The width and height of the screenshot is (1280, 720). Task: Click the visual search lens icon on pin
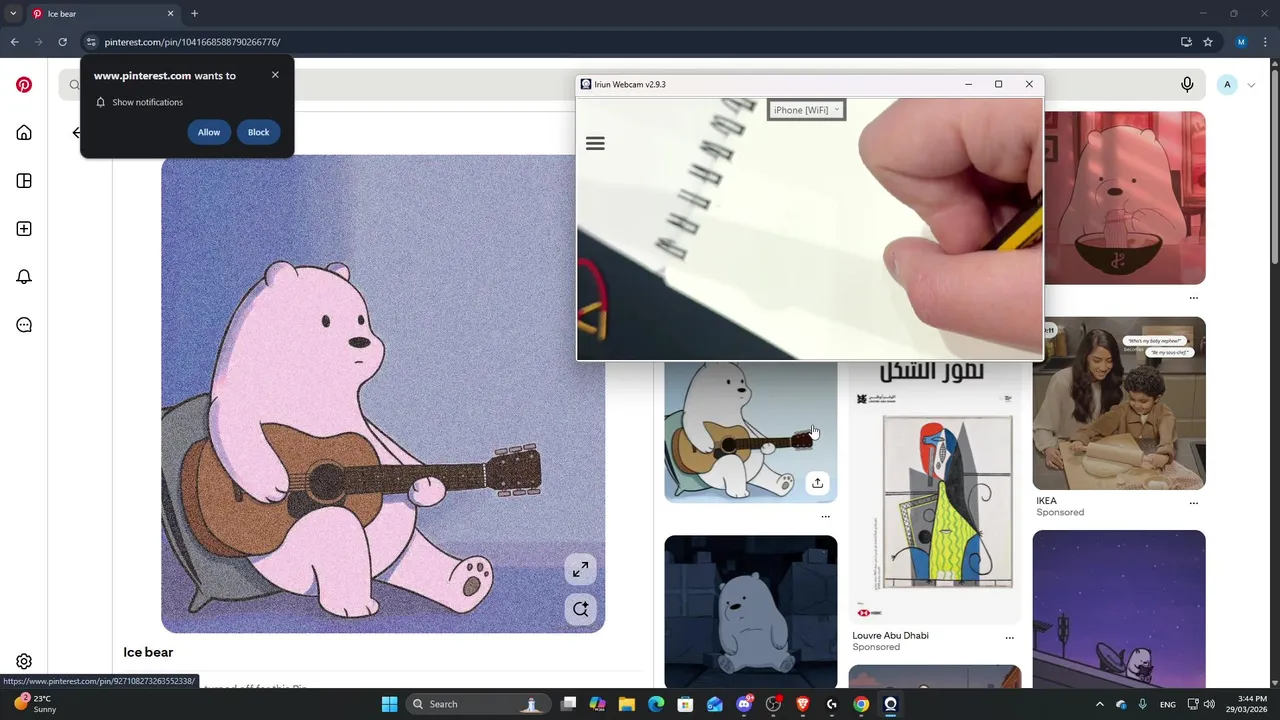click(x=580, y=609)
